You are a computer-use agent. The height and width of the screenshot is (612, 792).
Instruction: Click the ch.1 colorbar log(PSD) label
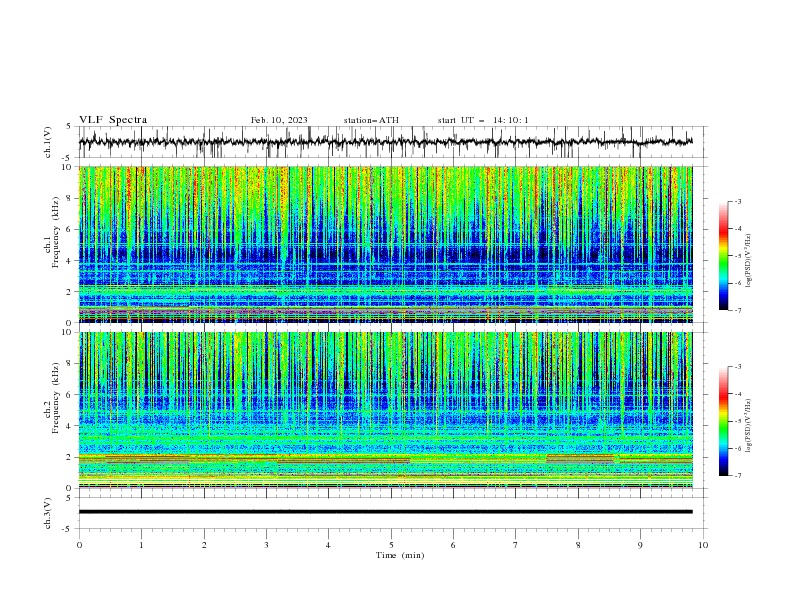pos(749,261)
